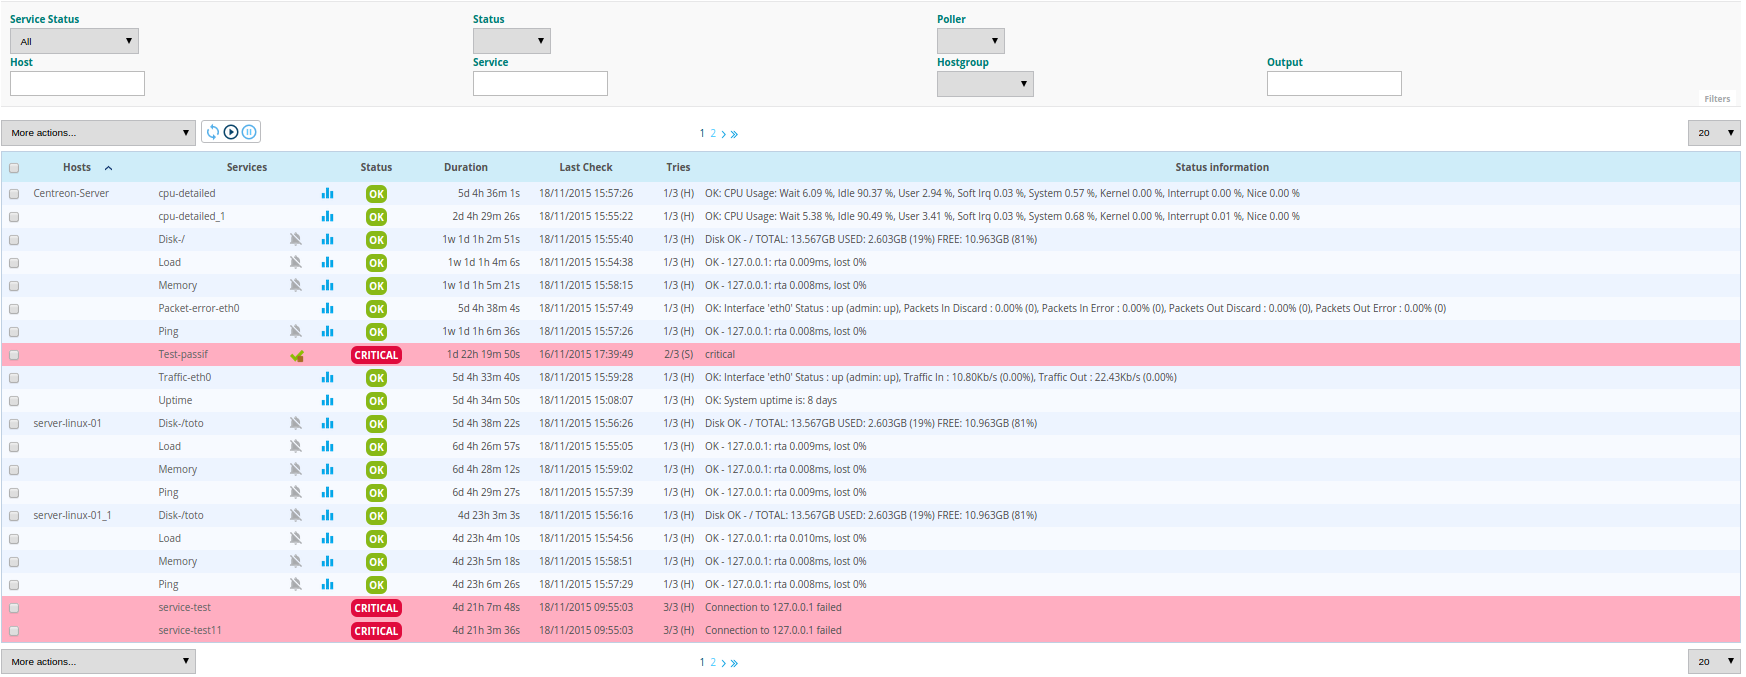1746x677 pixels.
Task: Sort by the Duration column header
Action: pos(466,167)
